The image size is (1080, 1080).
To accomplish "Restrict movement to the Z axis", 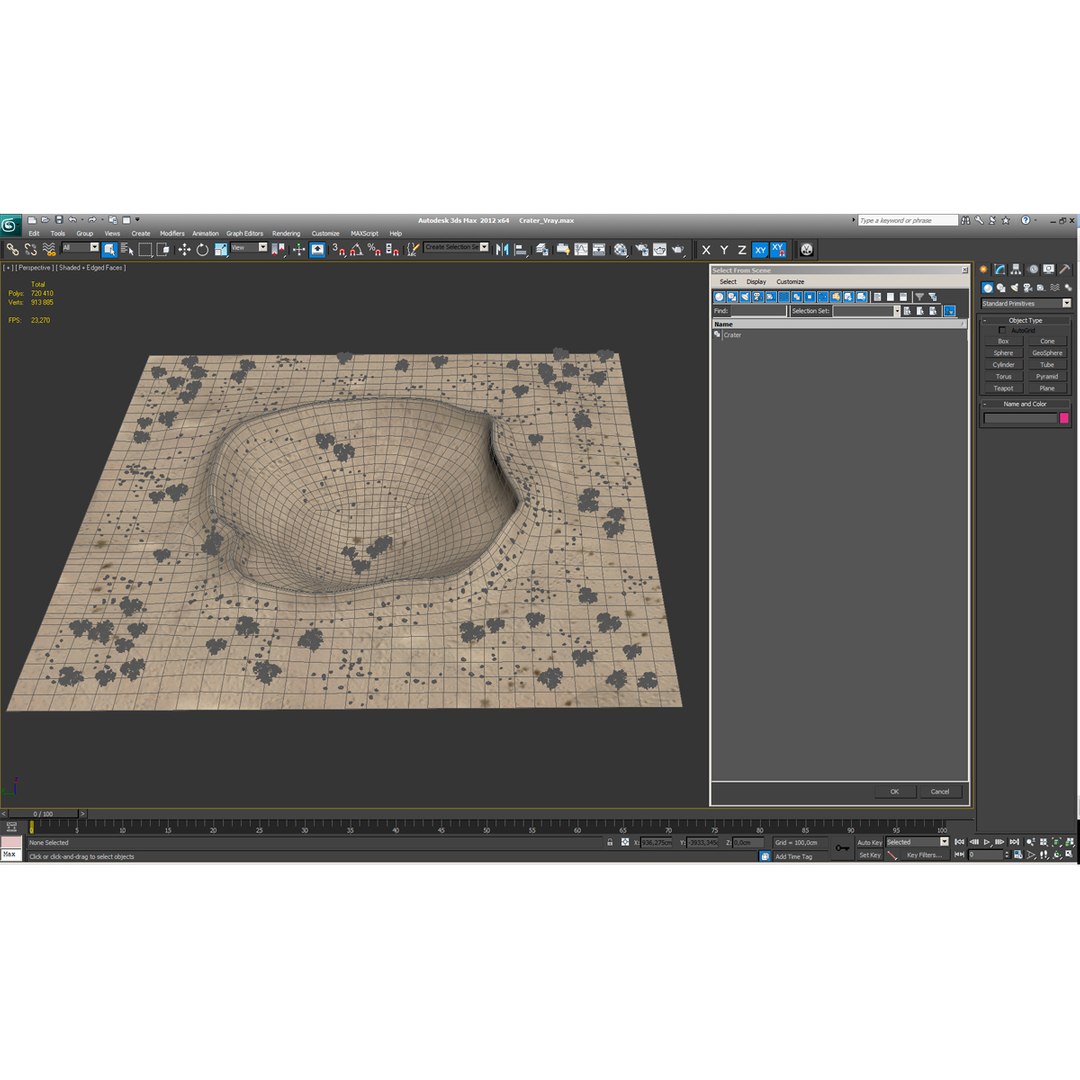I will pos(742,250).
